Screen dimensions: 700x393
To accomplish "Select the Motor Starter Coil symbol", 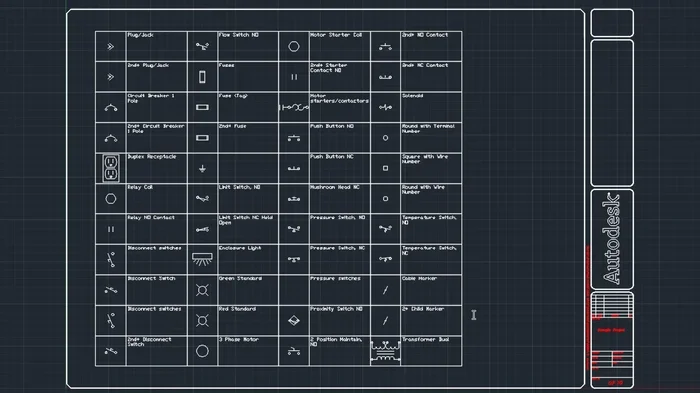I will [x=294, y=46].
